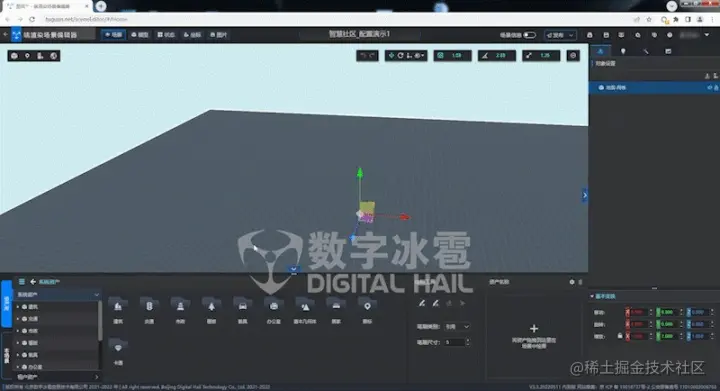This screenshot has width=720, height=391.
Task: Open the sofa furniture asset folder
Action: coord(336,310)
